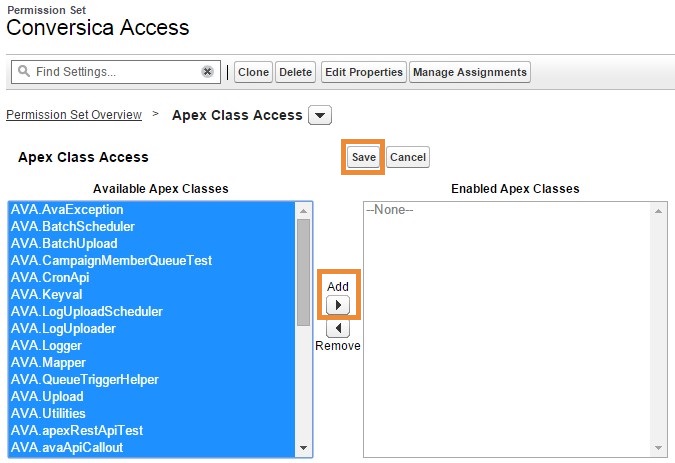Go to Permission Set Overview link
The image size is (675, 463).
pos(74,114)
